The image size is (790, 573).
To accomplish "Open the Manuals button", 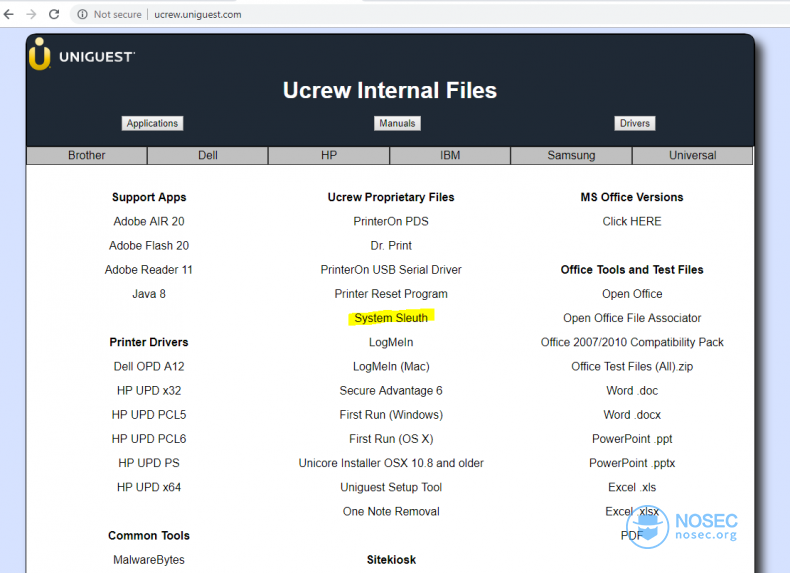I will tap(397, 123).
